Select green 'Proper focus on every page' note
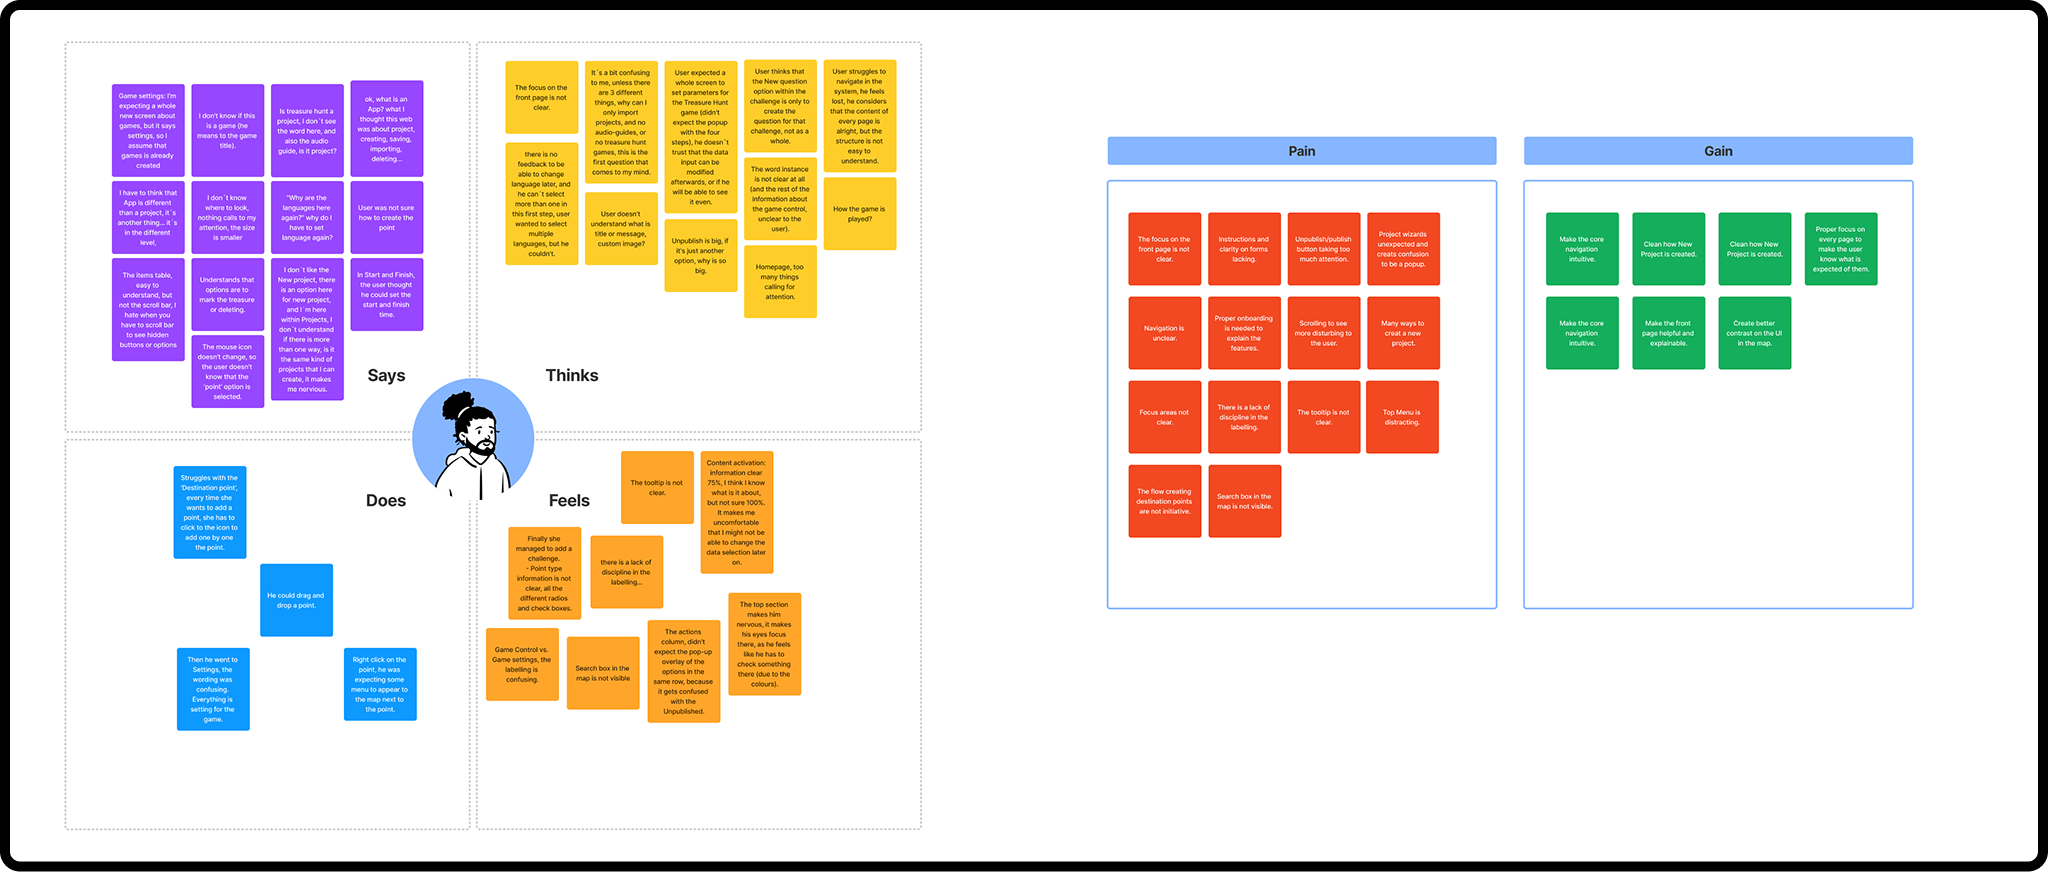Viewport: 2048px width, 872px height. click(x=1840, y=249)
